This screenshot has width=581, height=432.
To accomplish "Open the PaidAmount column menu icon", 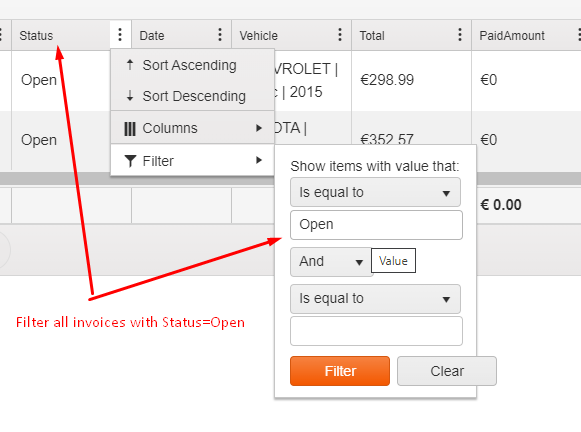I will click(x=579, y=35).
